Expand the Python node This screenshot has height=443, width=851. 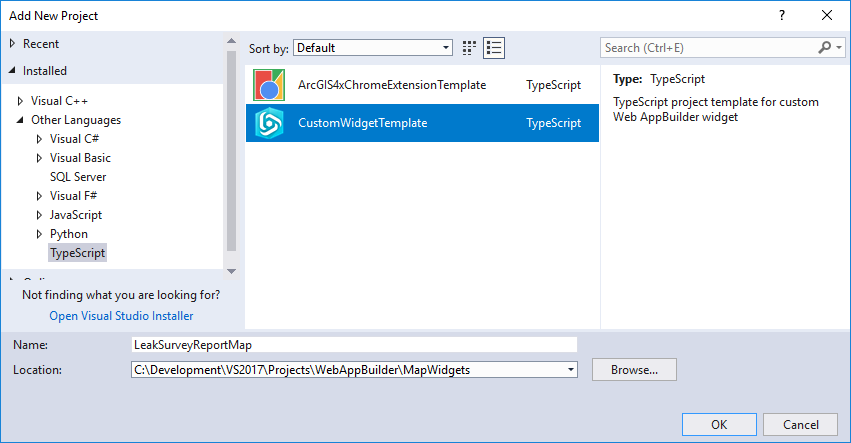[x=39, y=233]
